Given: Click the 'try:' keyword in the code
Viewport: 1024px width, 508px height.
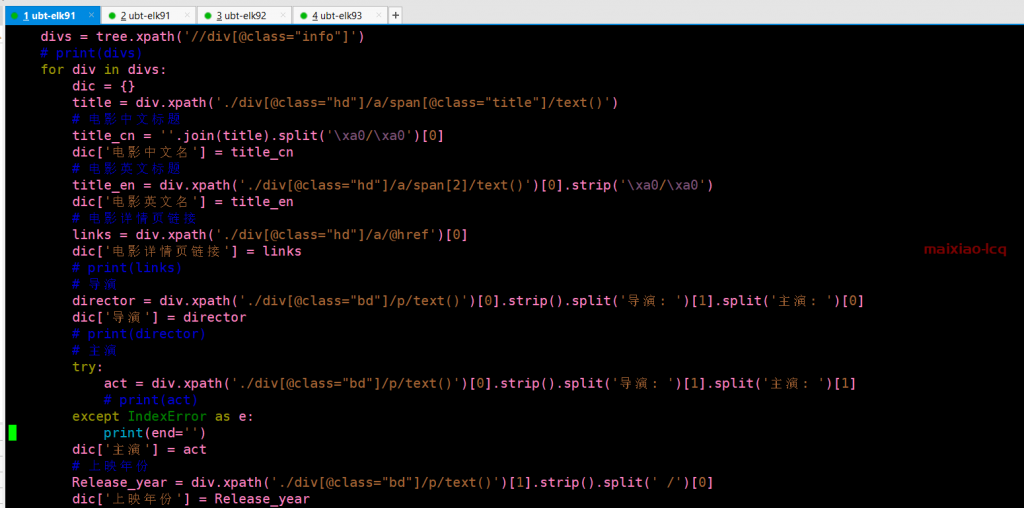Looking at the screenshot, I should [87, 367].
